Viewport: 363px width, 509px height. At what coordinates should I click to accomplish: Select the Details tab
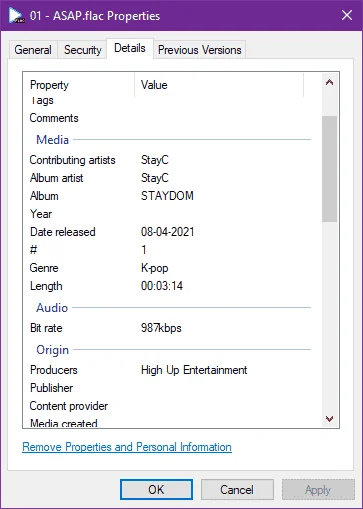click(130, 48)
